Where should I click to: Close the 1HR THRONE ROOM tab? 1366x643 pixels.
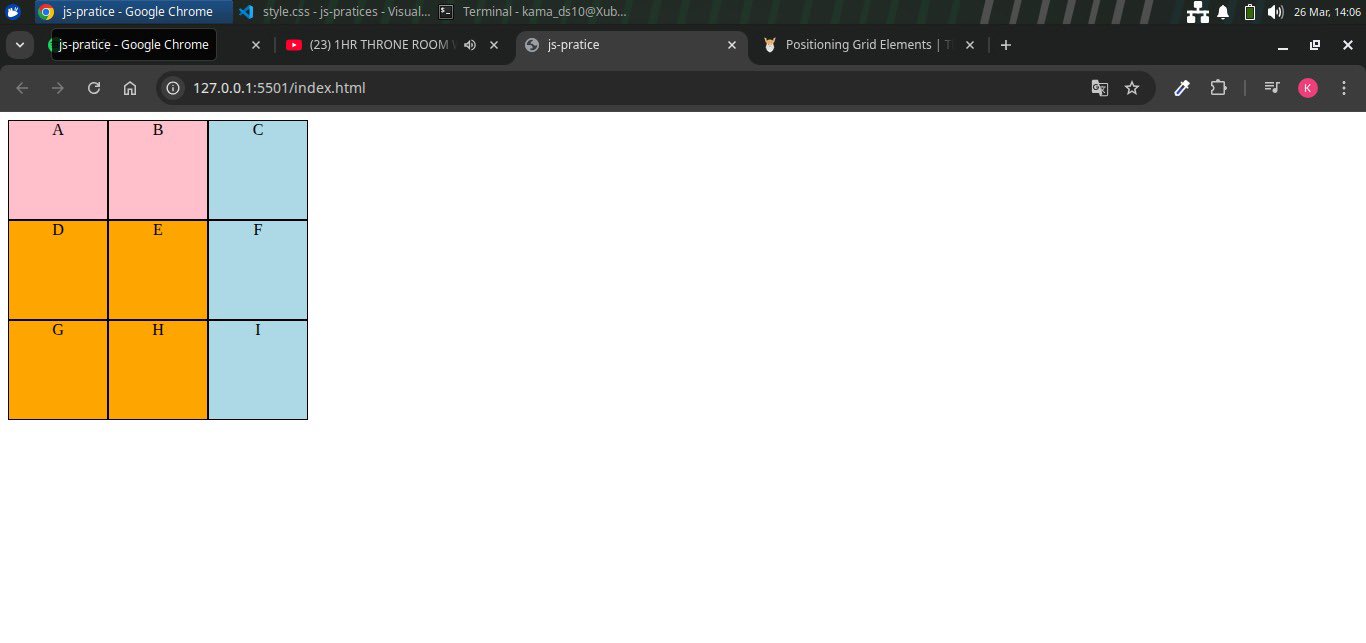coord(494,45)
